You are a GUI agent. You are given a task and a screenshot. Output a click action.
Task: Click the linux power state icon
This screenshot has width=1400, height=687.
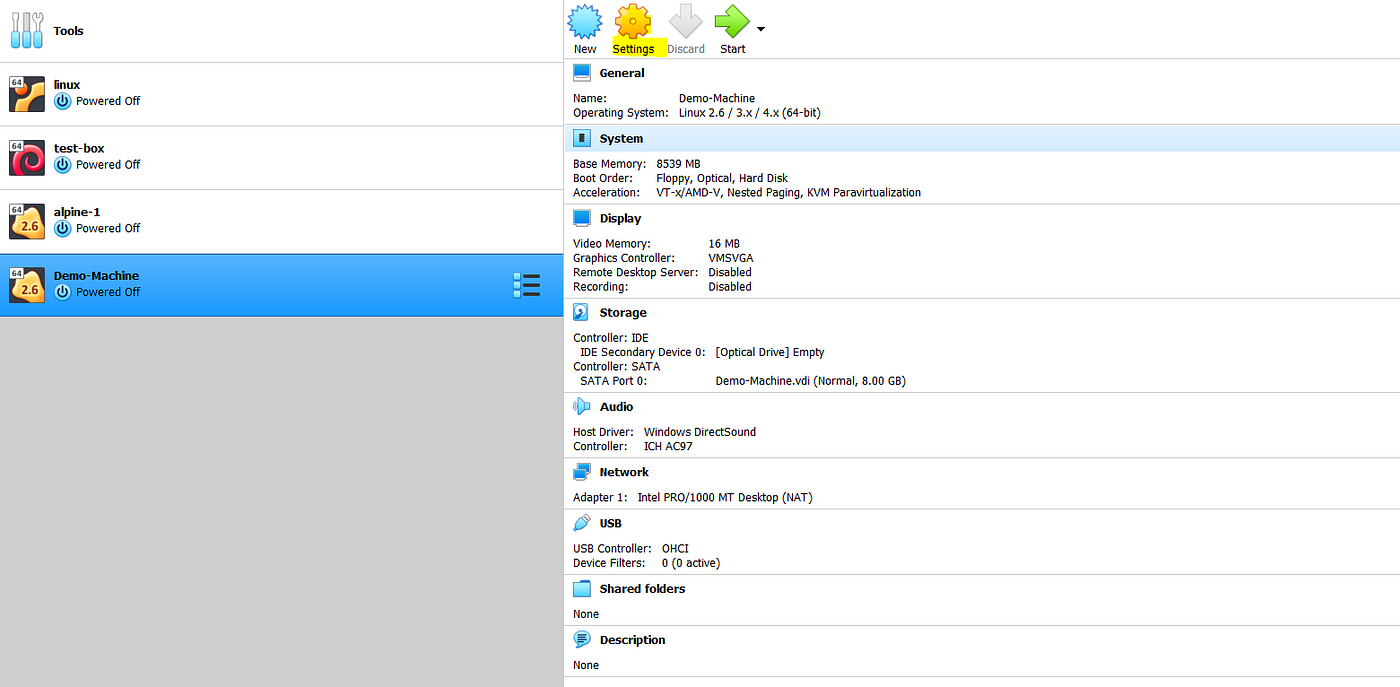tap(63, 101)
